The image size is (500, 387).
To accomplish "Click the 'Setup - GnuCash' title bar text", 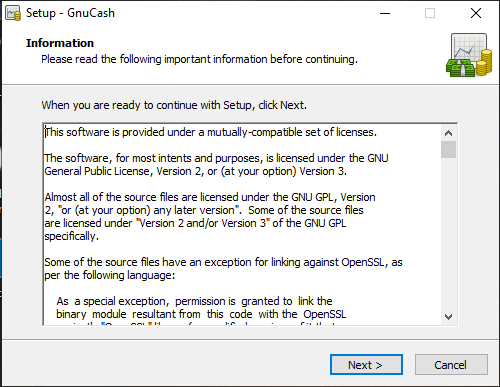I will pyautogui.click(x=70, y=13).
